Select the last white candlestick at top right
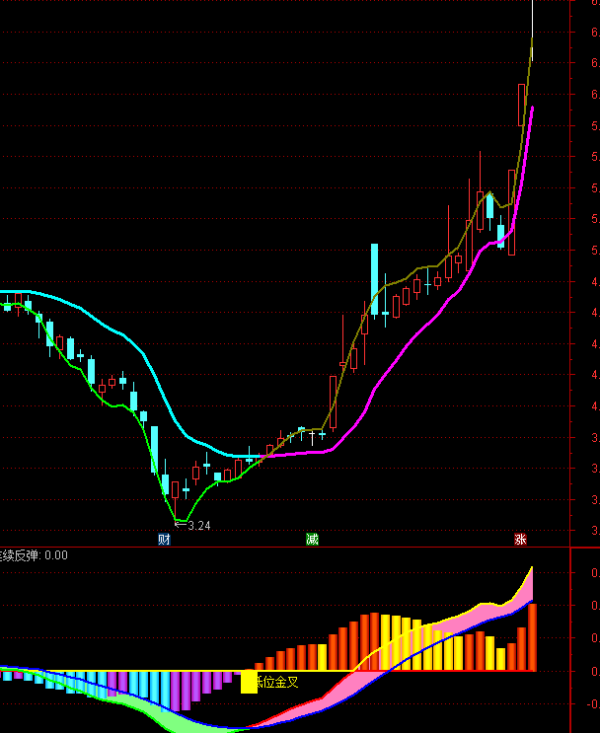Image resolution: width=600 pixels, height=733 pixels. (x=533, y=30)
